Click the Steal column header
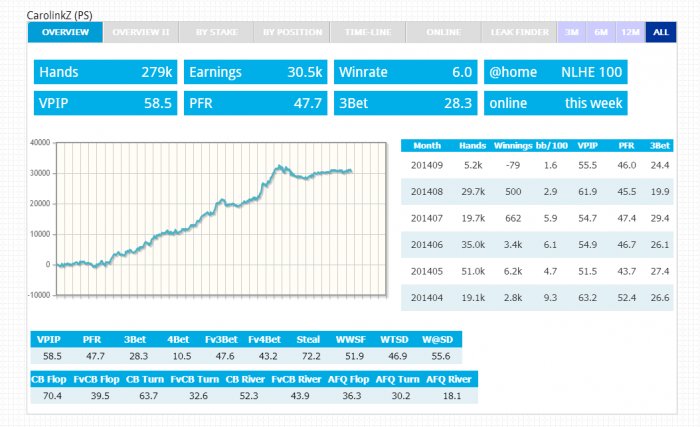 coord(308,339)
